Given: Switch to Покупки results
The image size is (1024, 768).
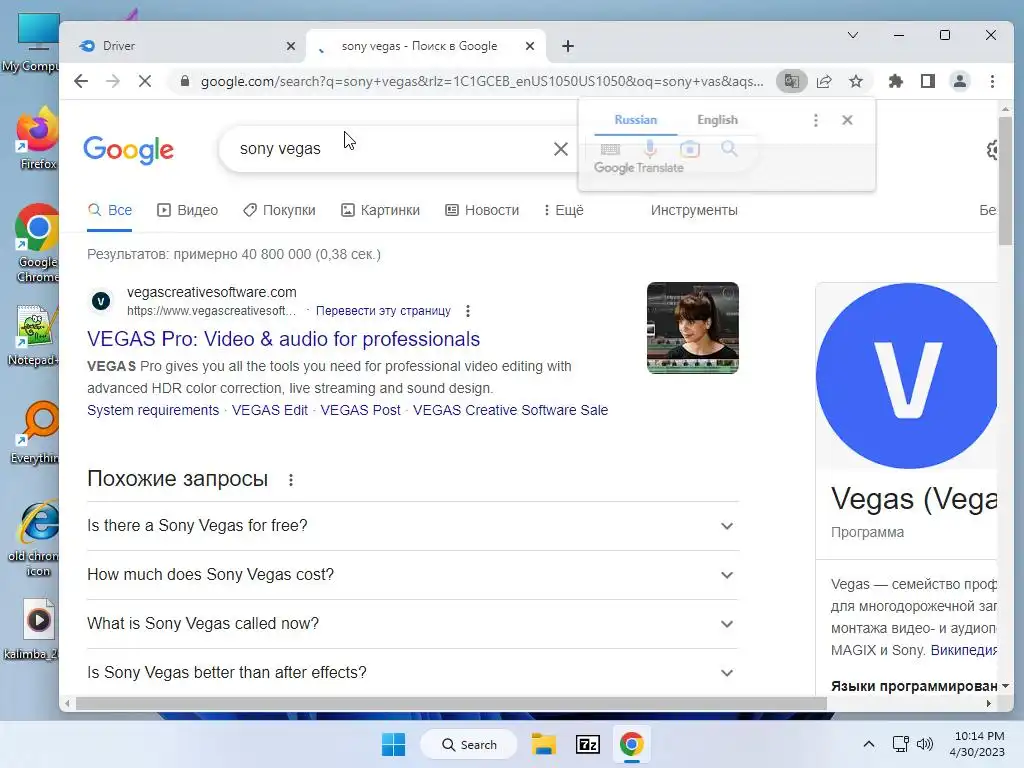Looking at the screenshot, I should point(279,210).
